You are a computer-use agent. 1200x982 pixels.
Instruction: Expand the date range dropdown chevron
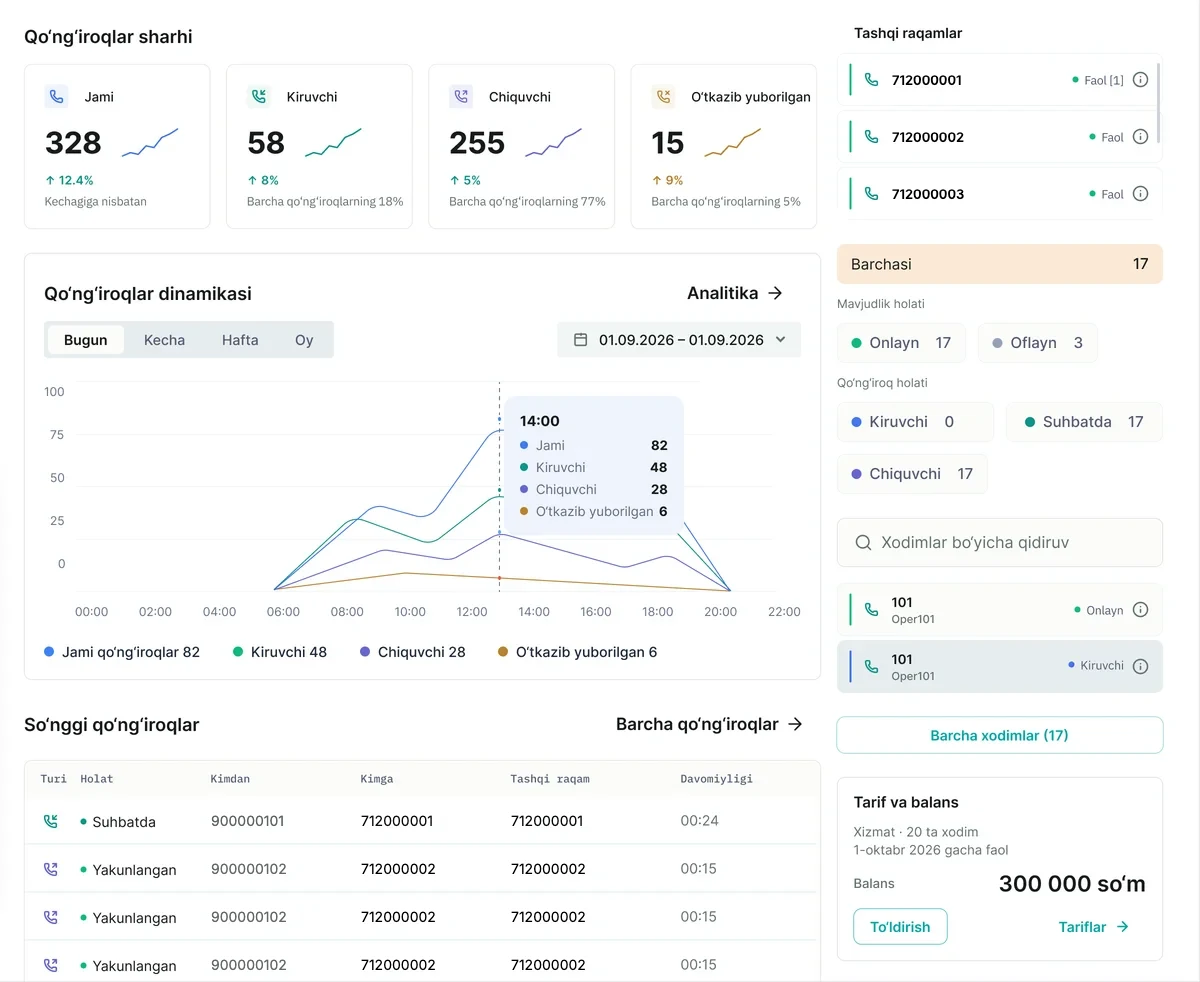781,340
